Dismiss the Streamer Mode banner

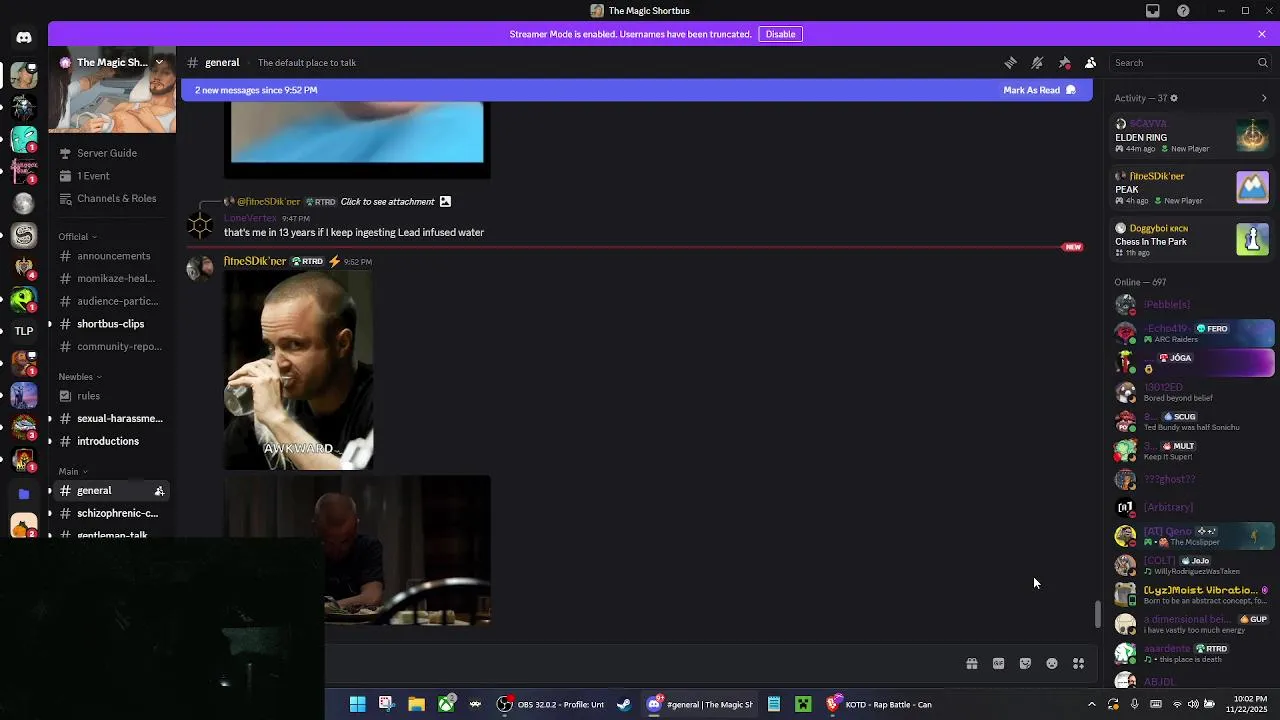click(1262, 34)
